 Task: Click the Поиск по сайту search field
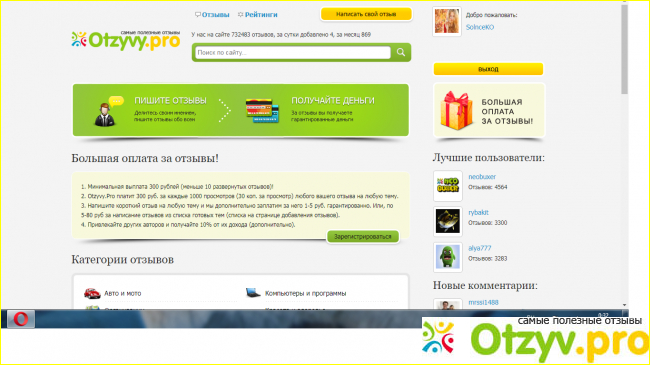tap(293, 52)
